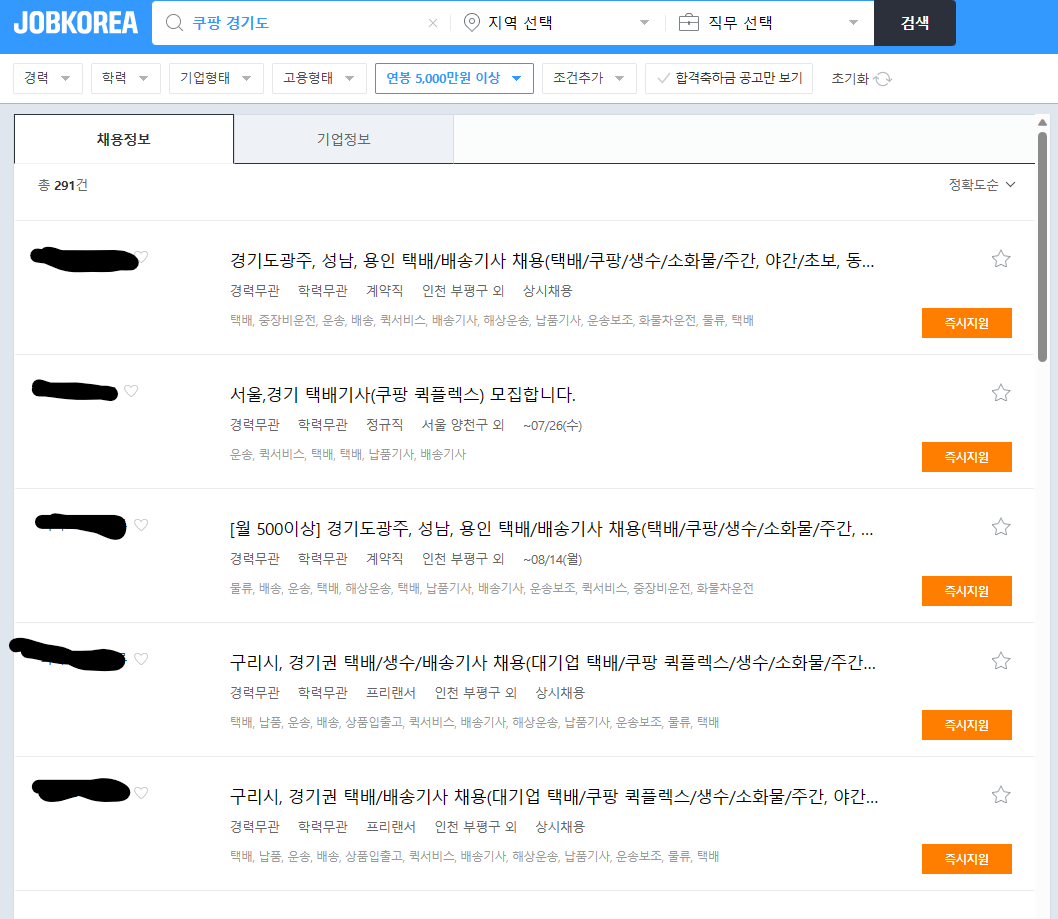Favorite the company of the first listing heart
The height and width of the screenshot is (919, 1058).
point(142,256)
